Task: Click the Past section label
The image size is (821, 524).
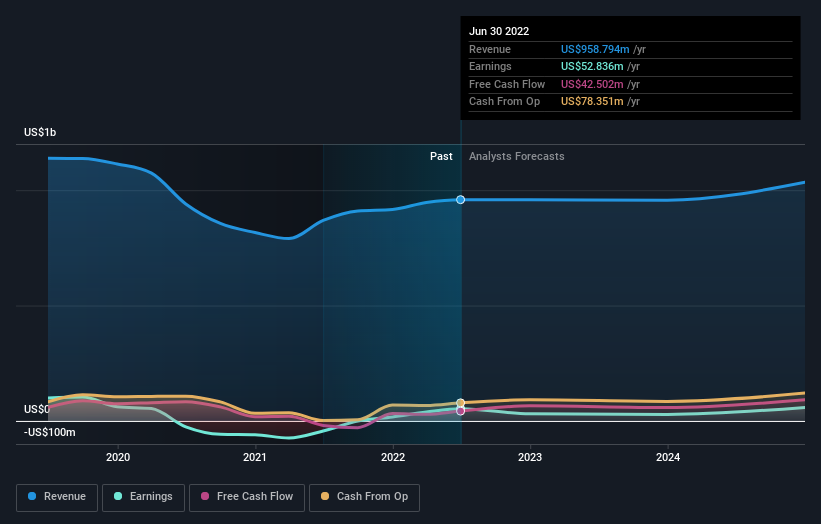Action: coord(441,156)
